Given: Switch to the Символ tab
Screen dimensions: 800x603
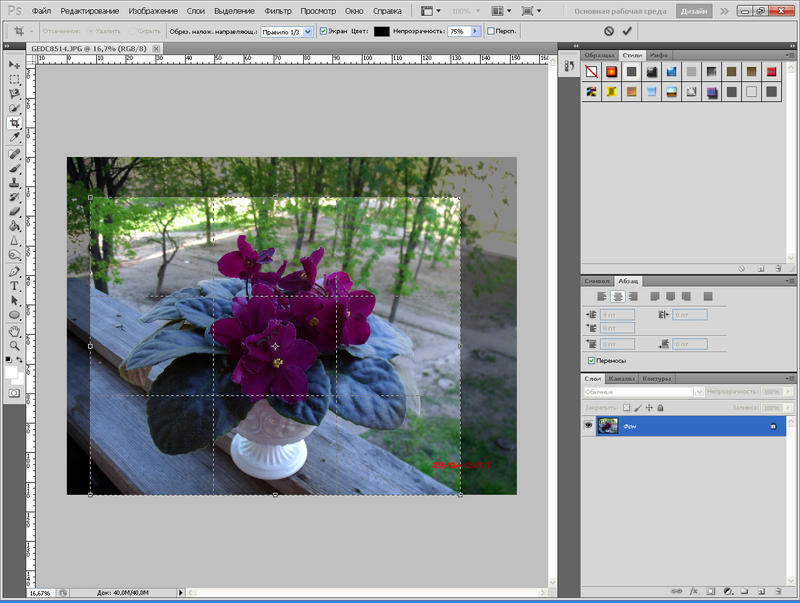Looking at the screenshot, I should tap(597, 281).
